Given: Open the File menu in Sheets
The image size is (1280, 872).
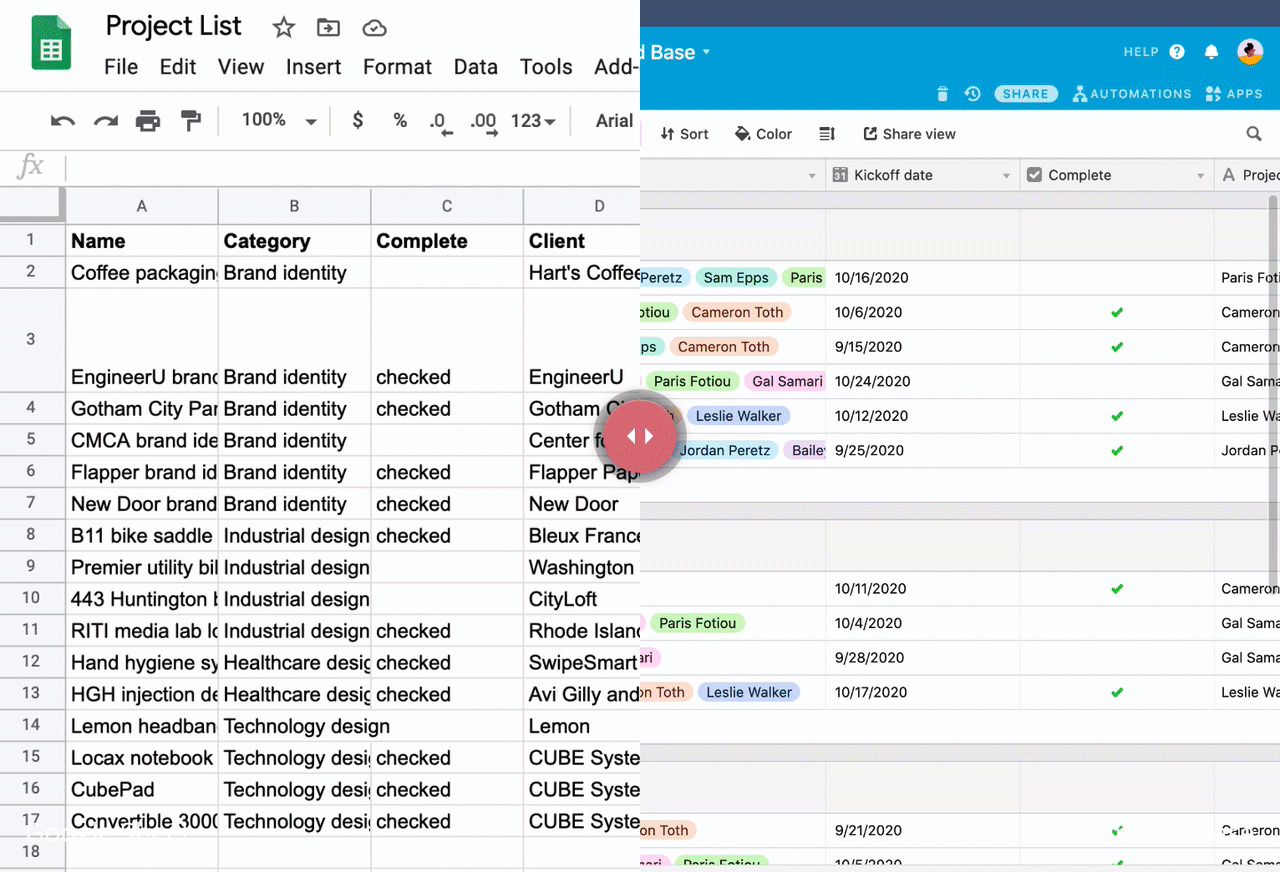Looking at the screenshot, I should [x=121, y=67].
